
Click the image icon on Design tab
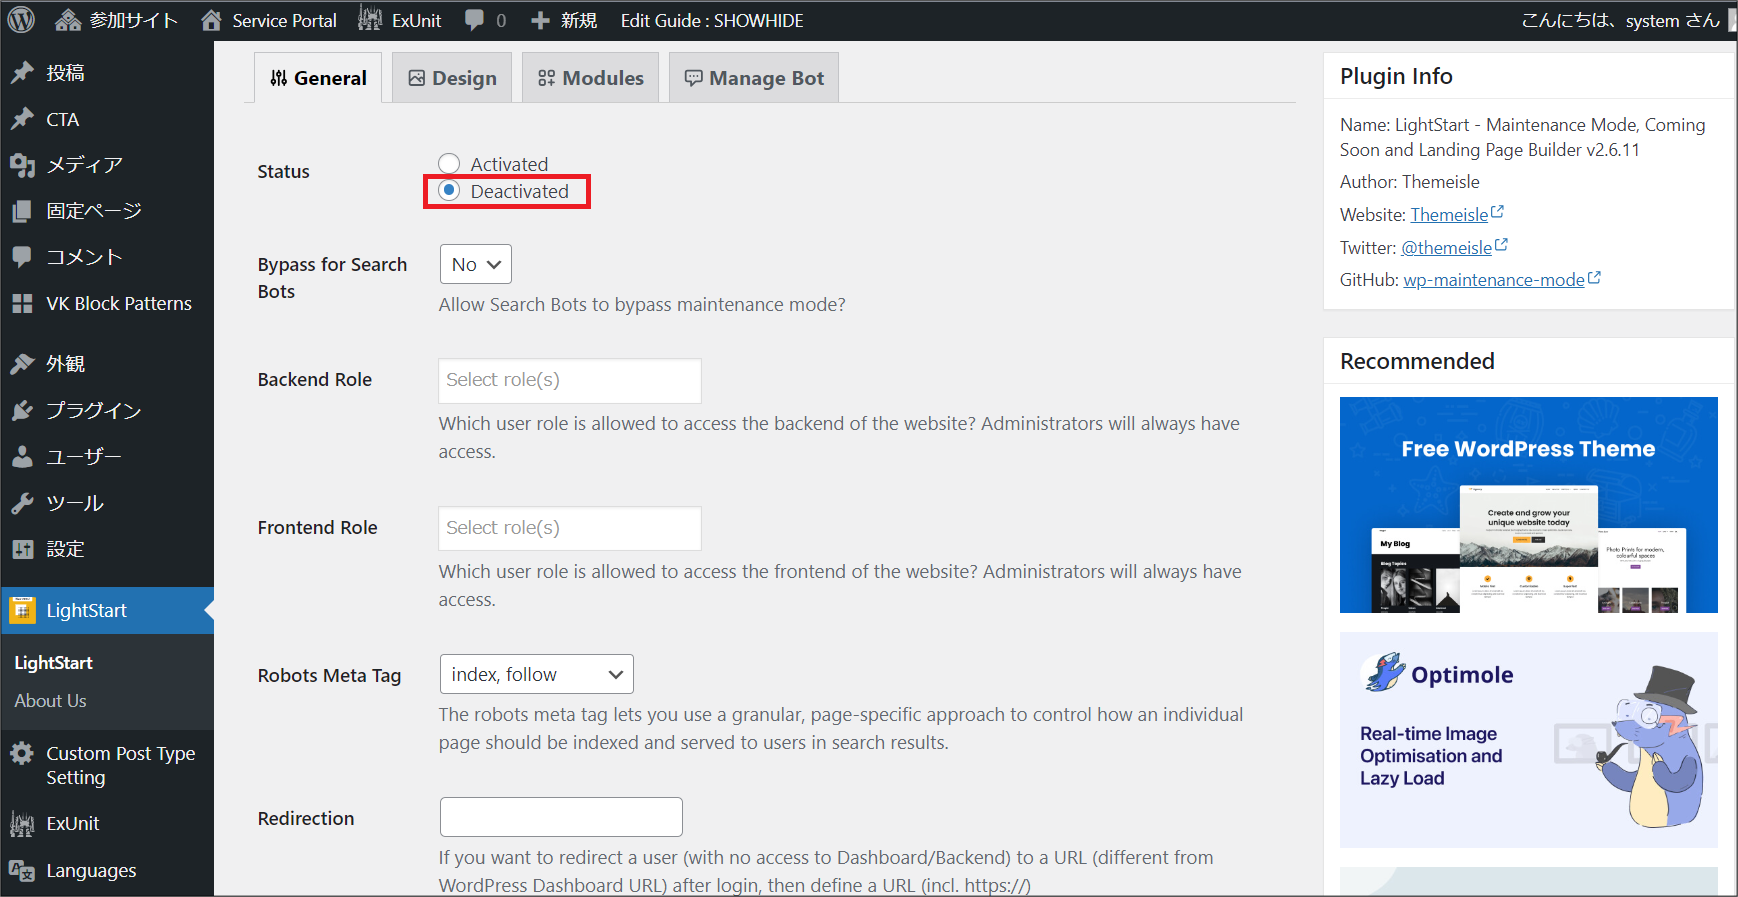click(417, 78)
